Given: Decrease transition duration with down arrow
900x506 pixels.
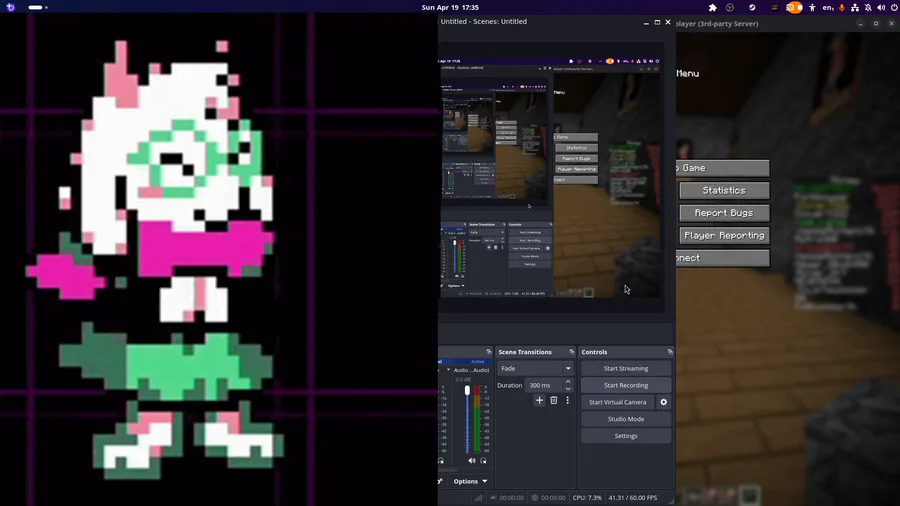Looking at the screenshot, I should point(568,389).
